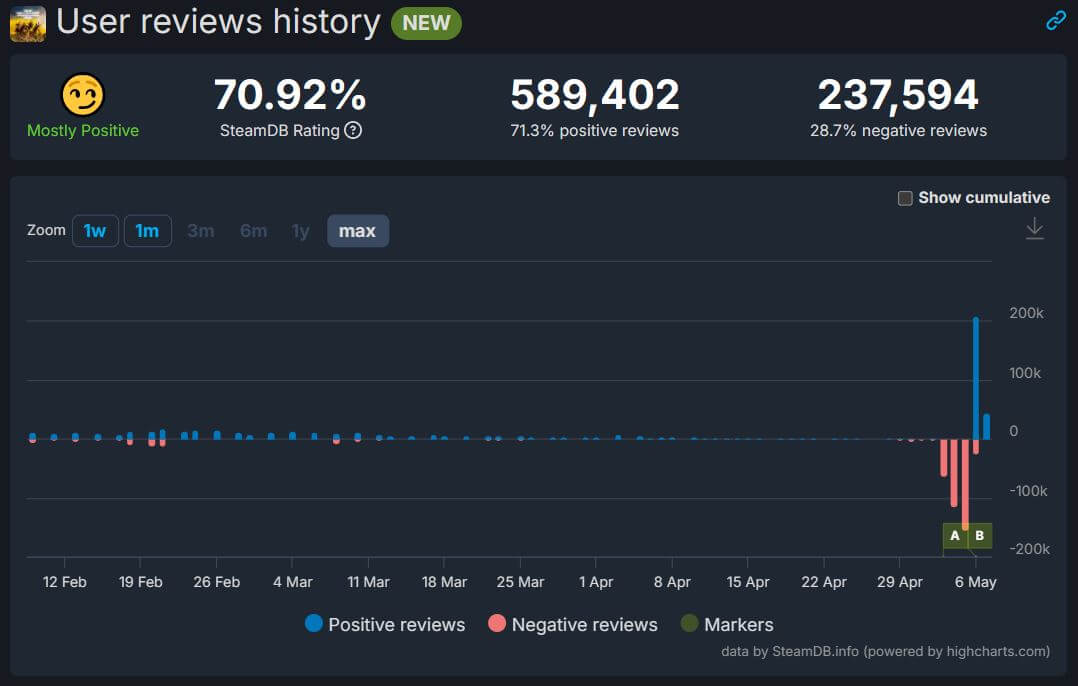This screenshot has height=686, width=1078.
Task: Toggle Positive reviews legend series
Action: pyautogui.click(x=385, y=624)
